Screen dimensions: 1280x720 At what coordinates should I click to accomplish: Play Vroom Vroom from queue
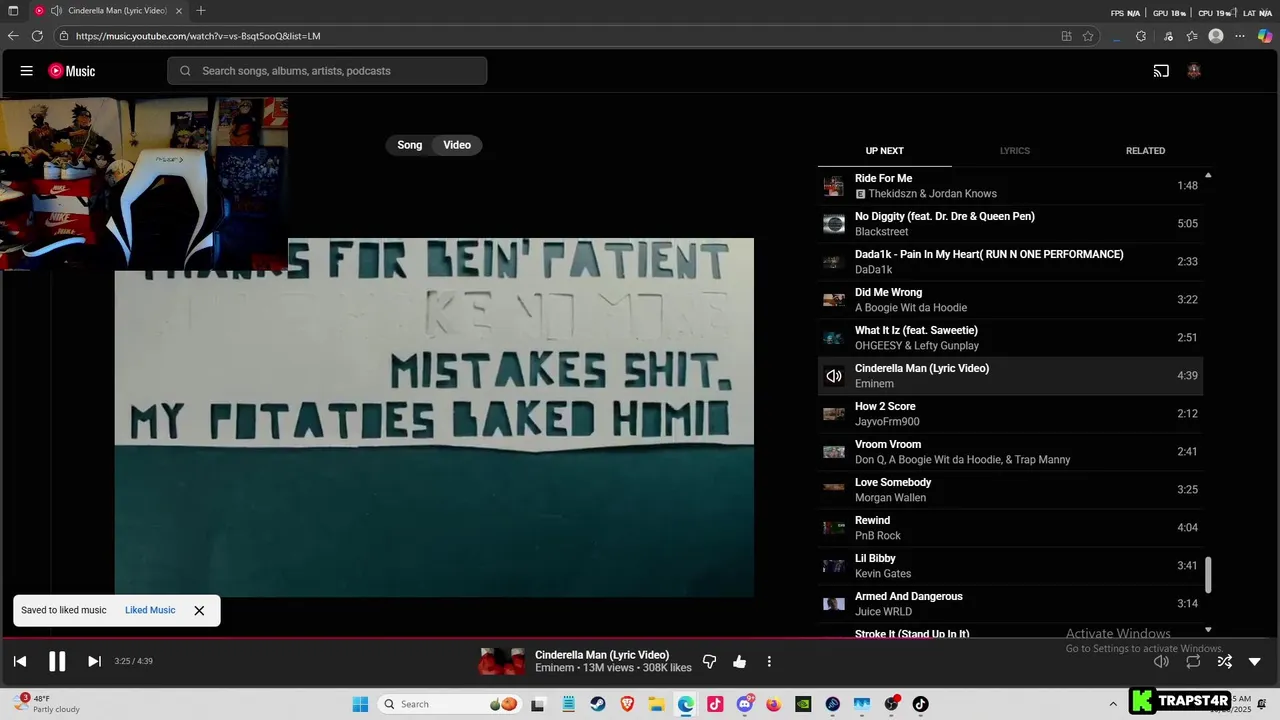tap(1010, 452)
